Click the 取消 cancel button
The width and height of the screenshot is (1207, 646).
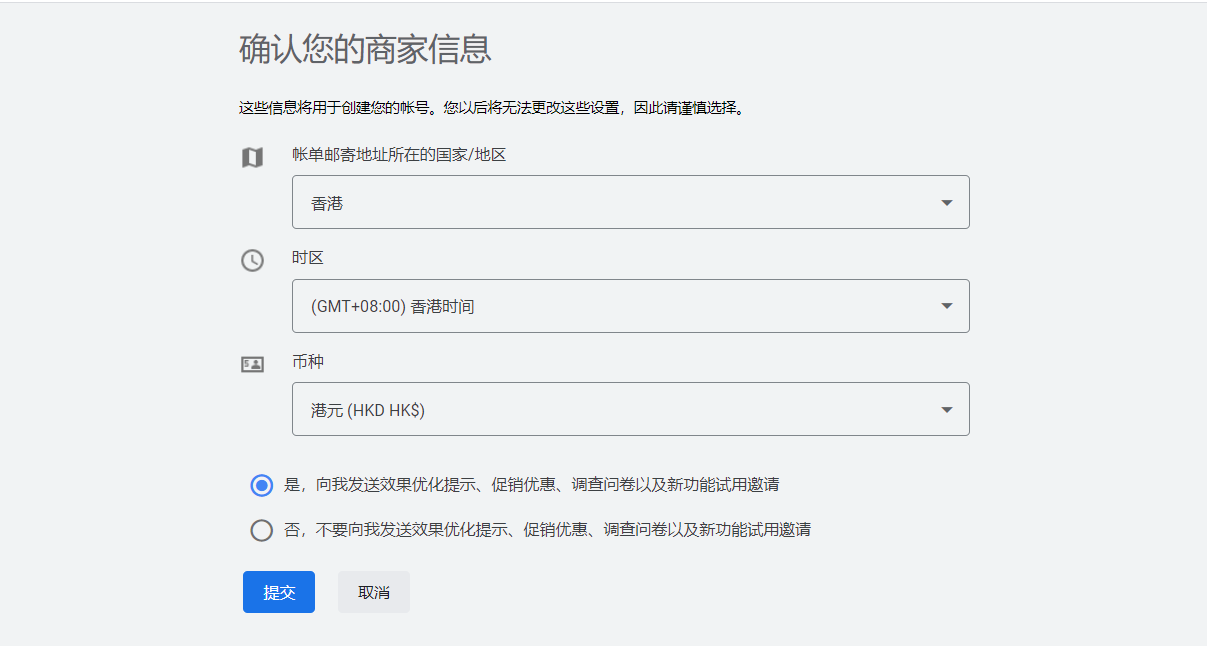click(x=374, y=592)
